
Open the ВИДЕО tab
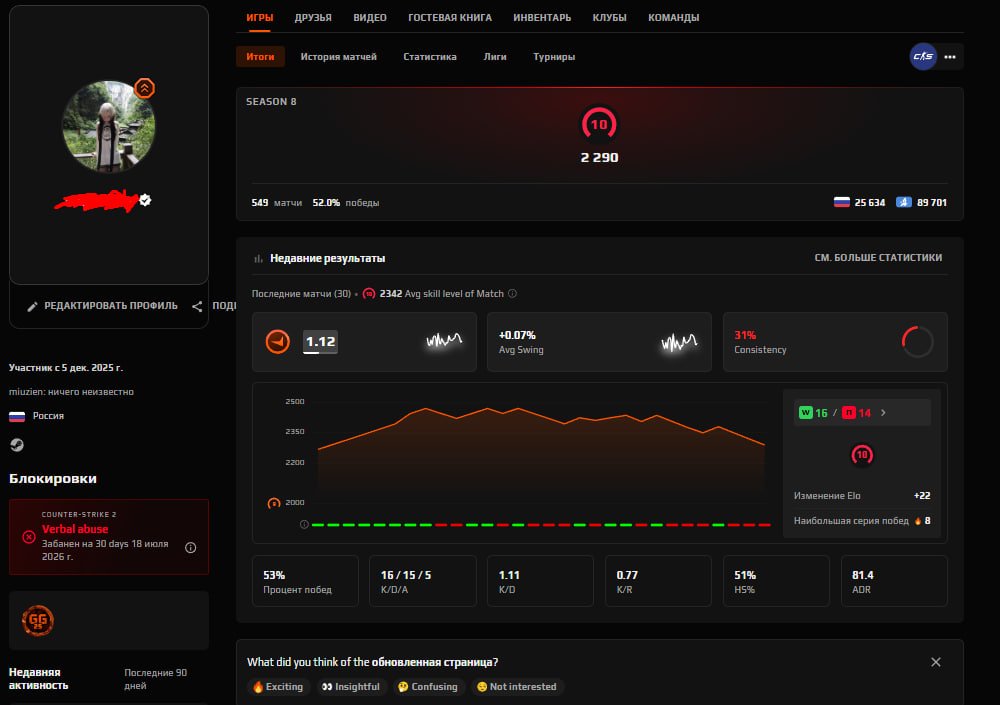tap(370, 17)
